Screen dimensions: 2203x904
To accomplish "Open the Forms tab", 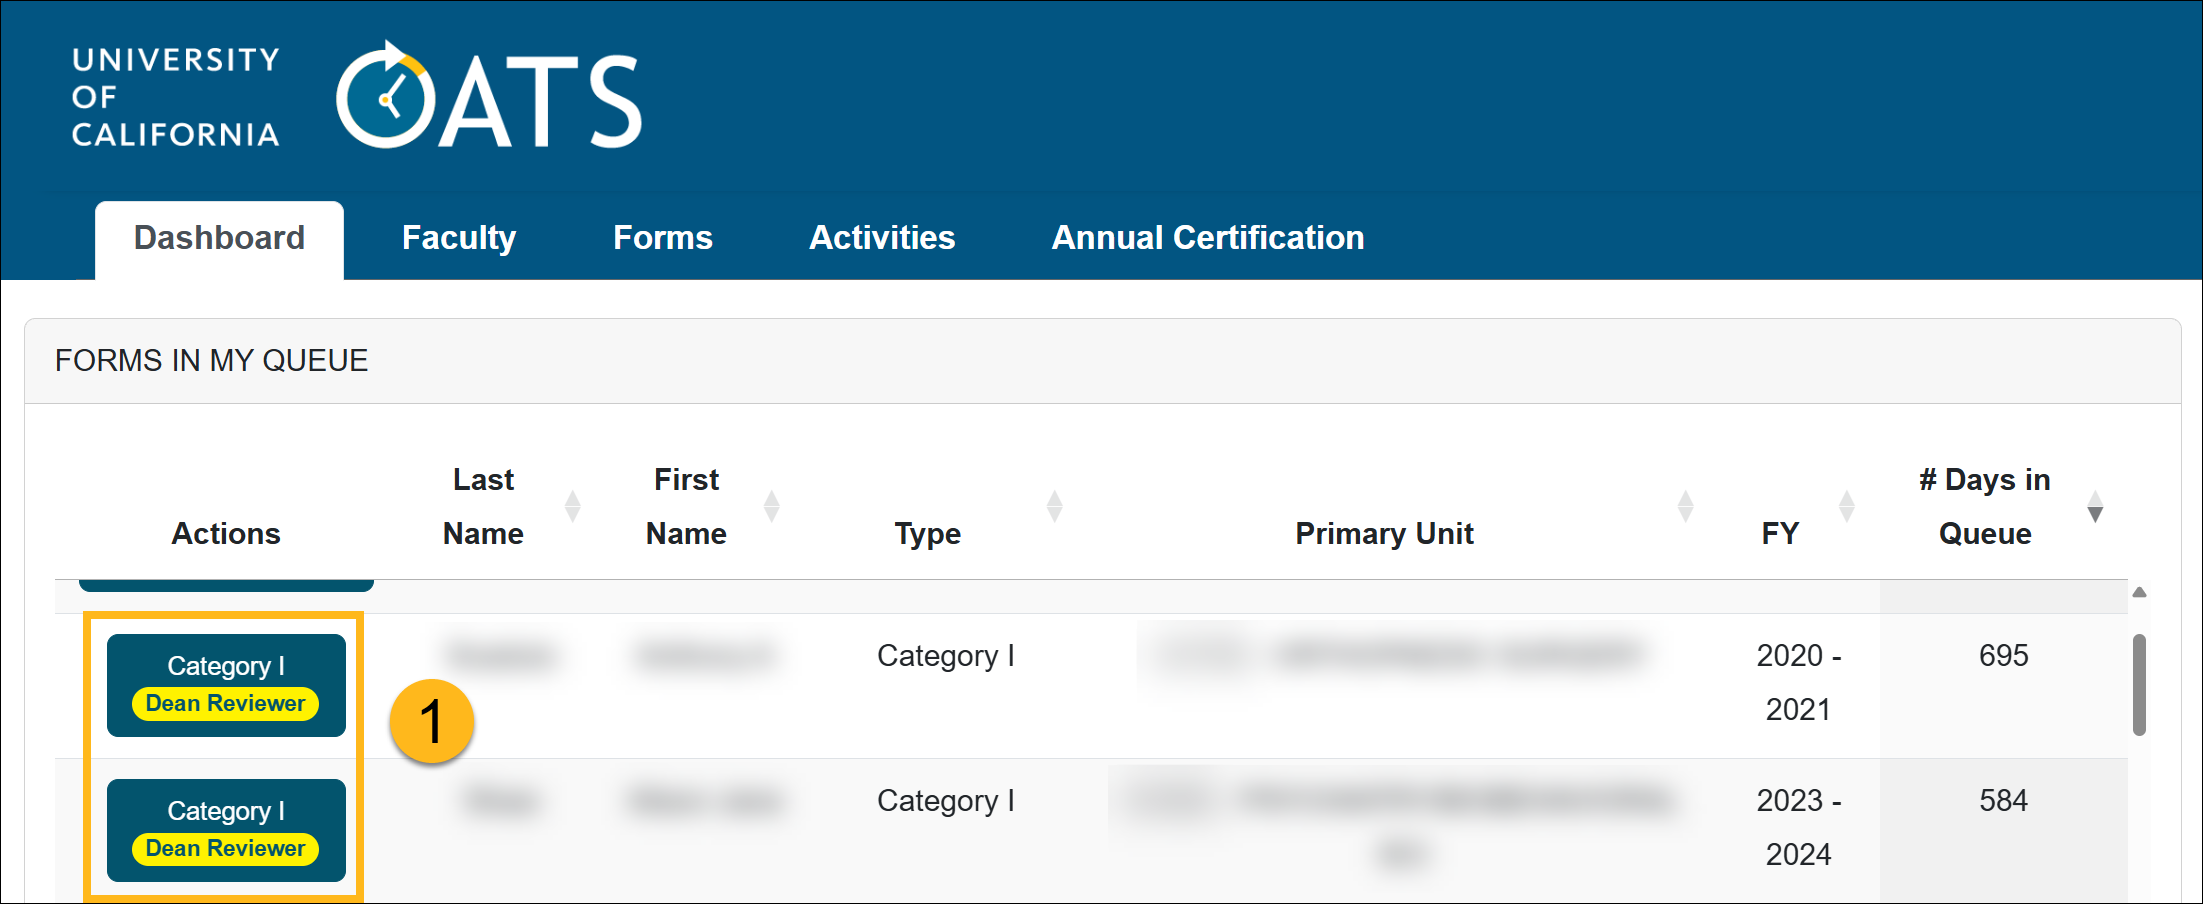I will click(x=663, y=238).
